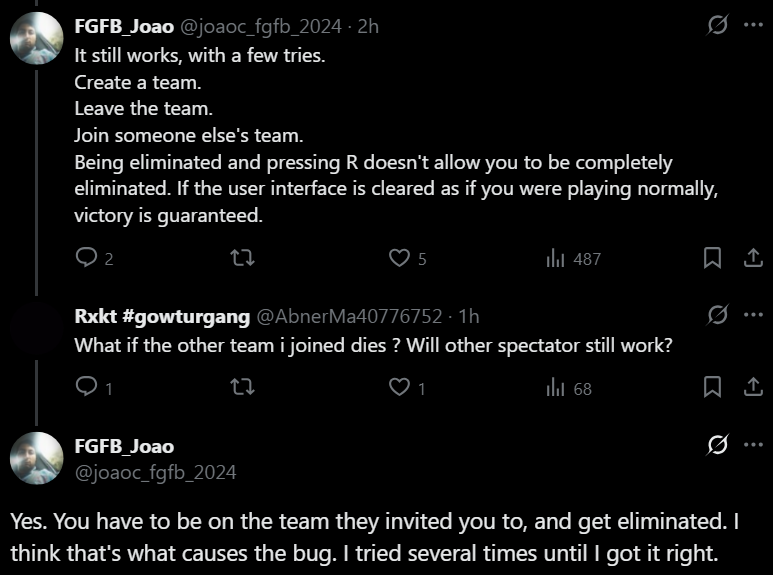The width and height of the screenshot is (773, 575).
Task: View analytics showing 487 views
Action: tap(573, 258)
